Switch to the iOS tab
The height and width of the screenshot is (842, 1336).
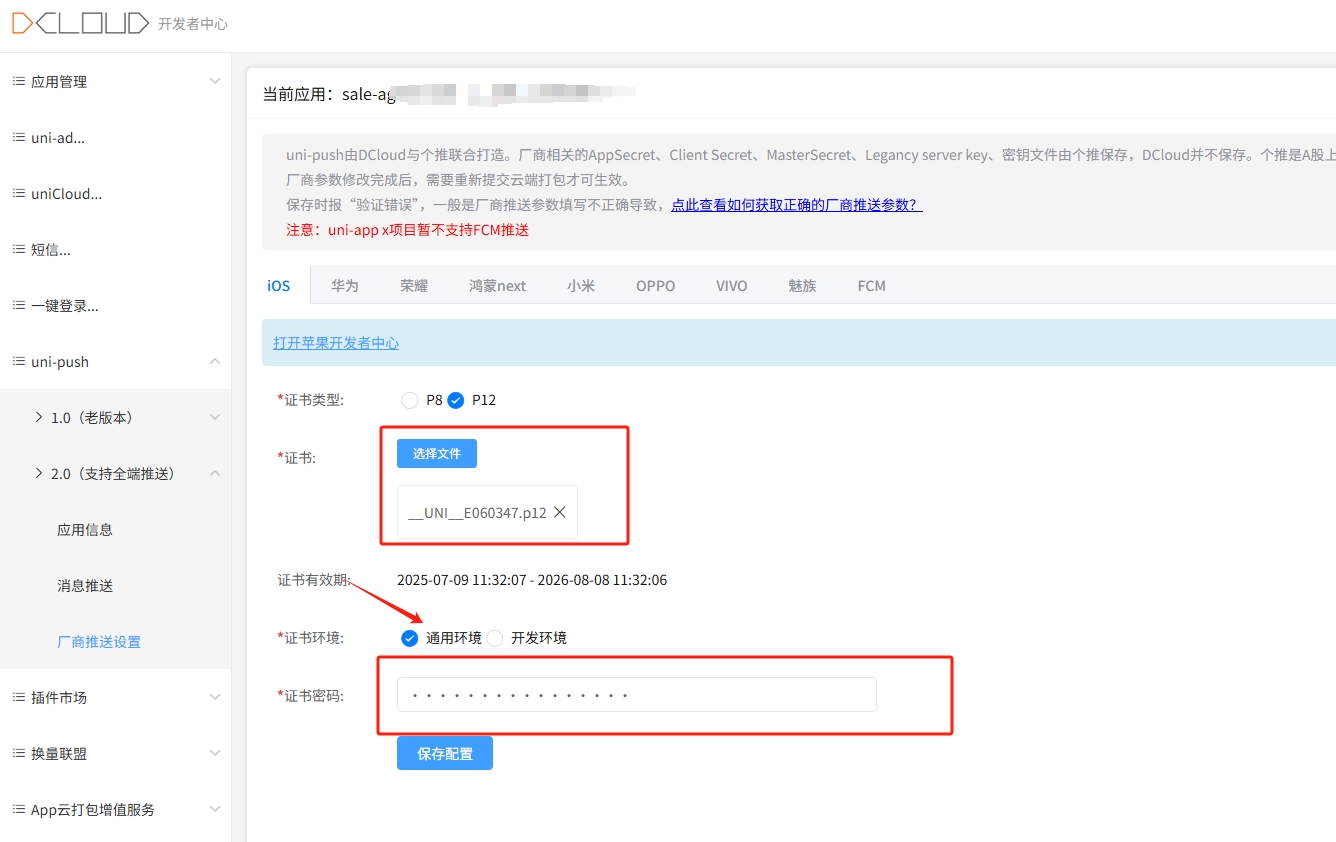point(278,285)
